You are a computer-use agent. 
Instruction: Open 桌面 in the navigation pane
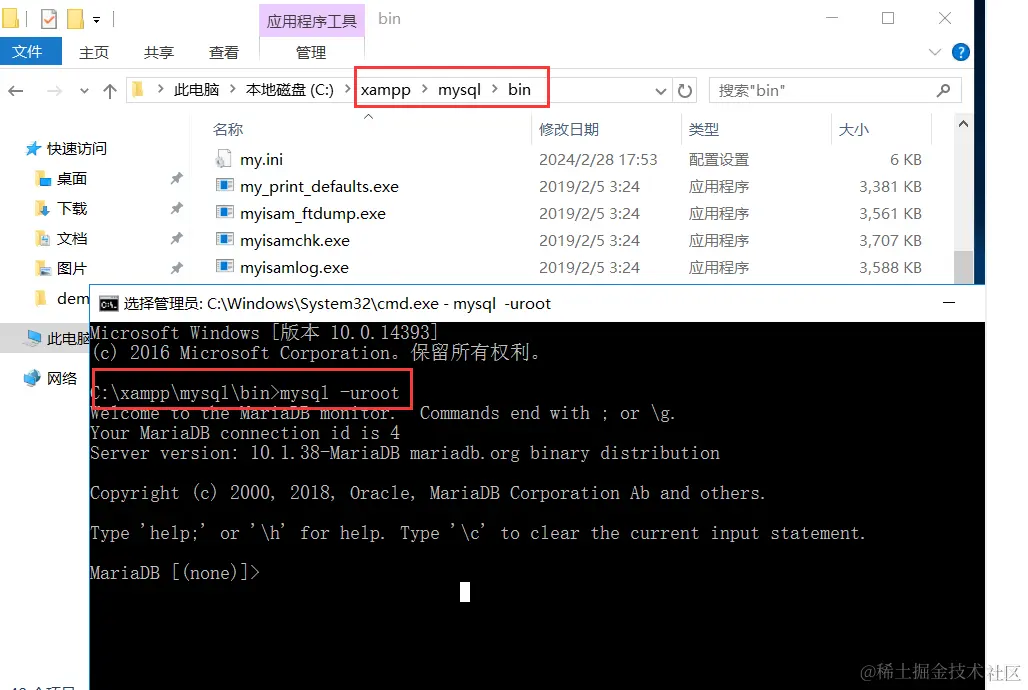tap(72, 178)
